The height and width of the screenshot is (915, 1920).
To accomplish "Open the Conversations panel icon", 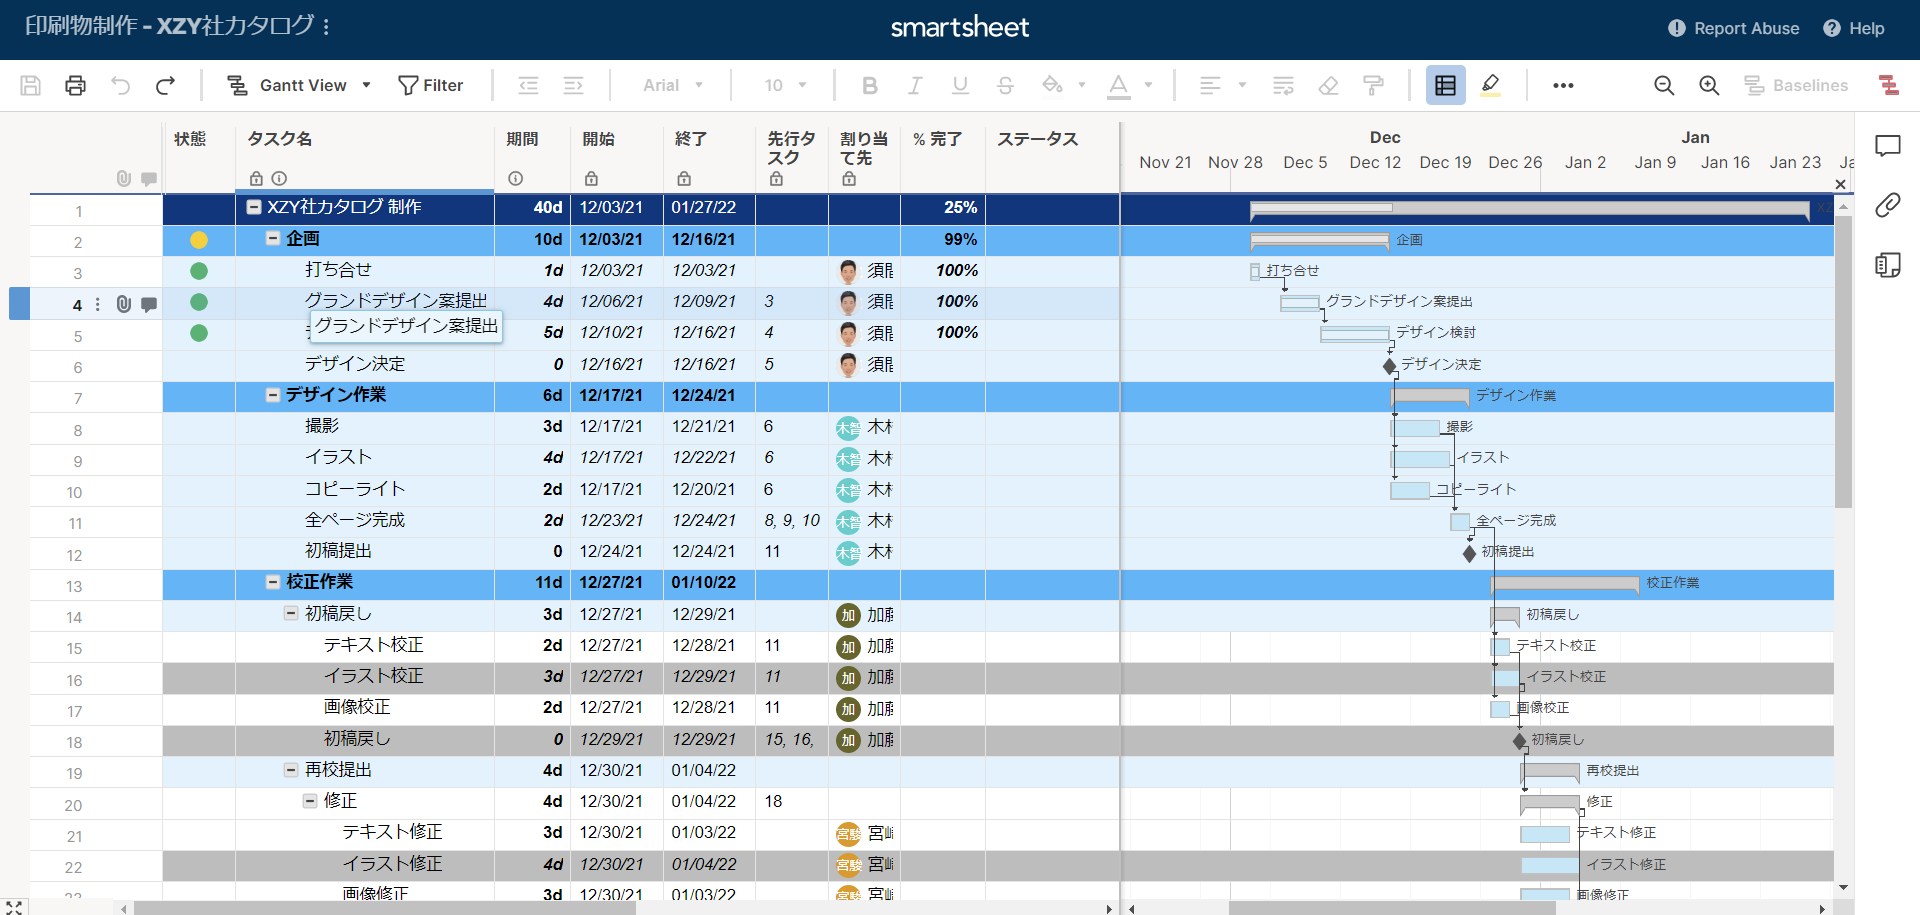I will pyautogui.click(x=1887, y=147).
